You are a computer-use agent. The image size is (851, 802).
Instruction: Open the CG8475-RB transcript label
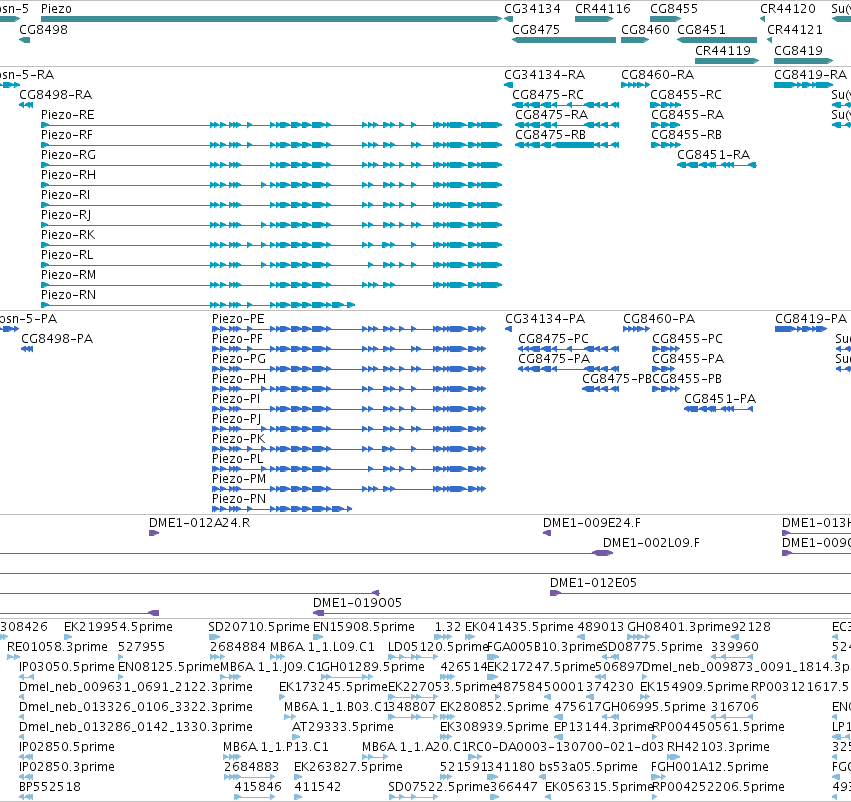click(x=550, y=135)
